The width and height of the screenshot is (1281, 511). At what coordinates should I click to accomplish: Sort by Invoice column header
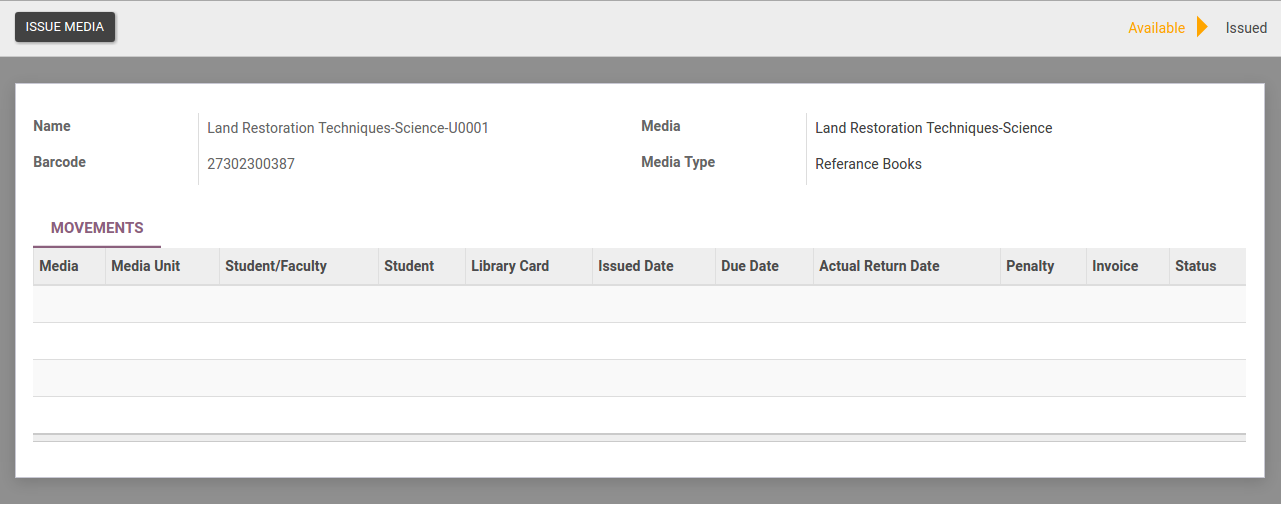pyautogui.click(x=1115, y=266)
